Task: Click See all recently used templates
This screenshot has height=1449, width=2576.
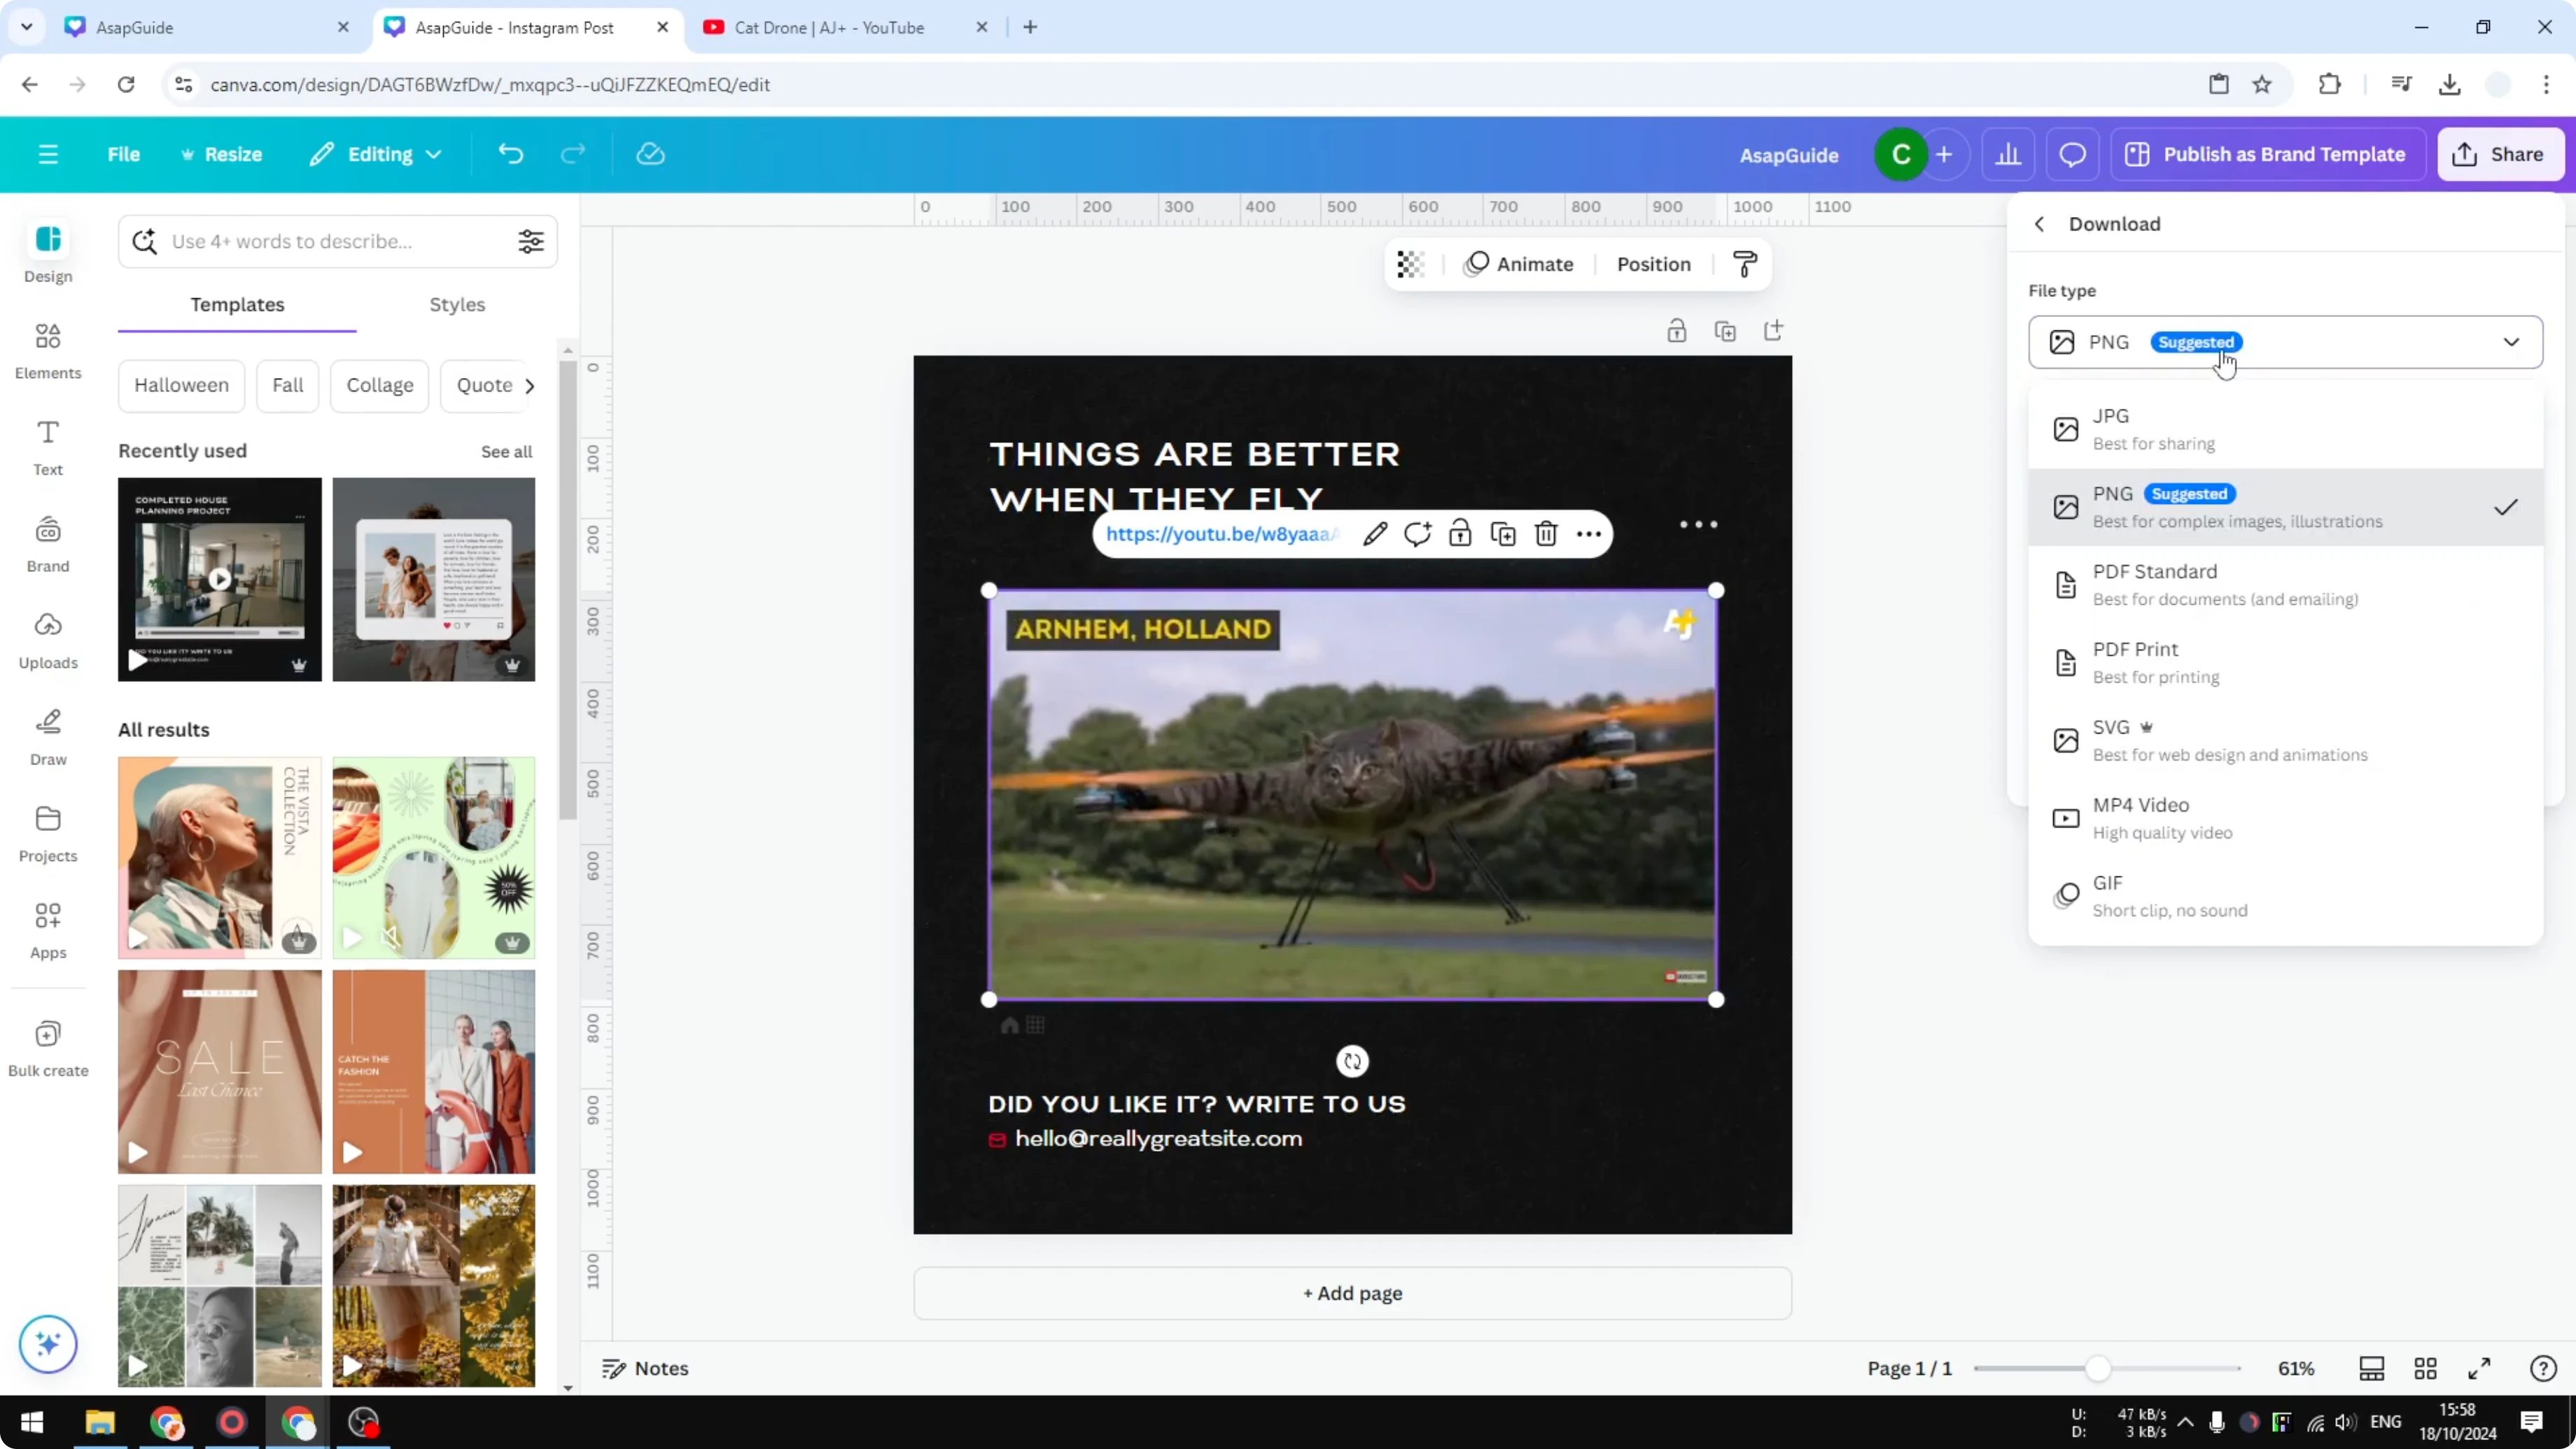Action: [x=506, y=451]
